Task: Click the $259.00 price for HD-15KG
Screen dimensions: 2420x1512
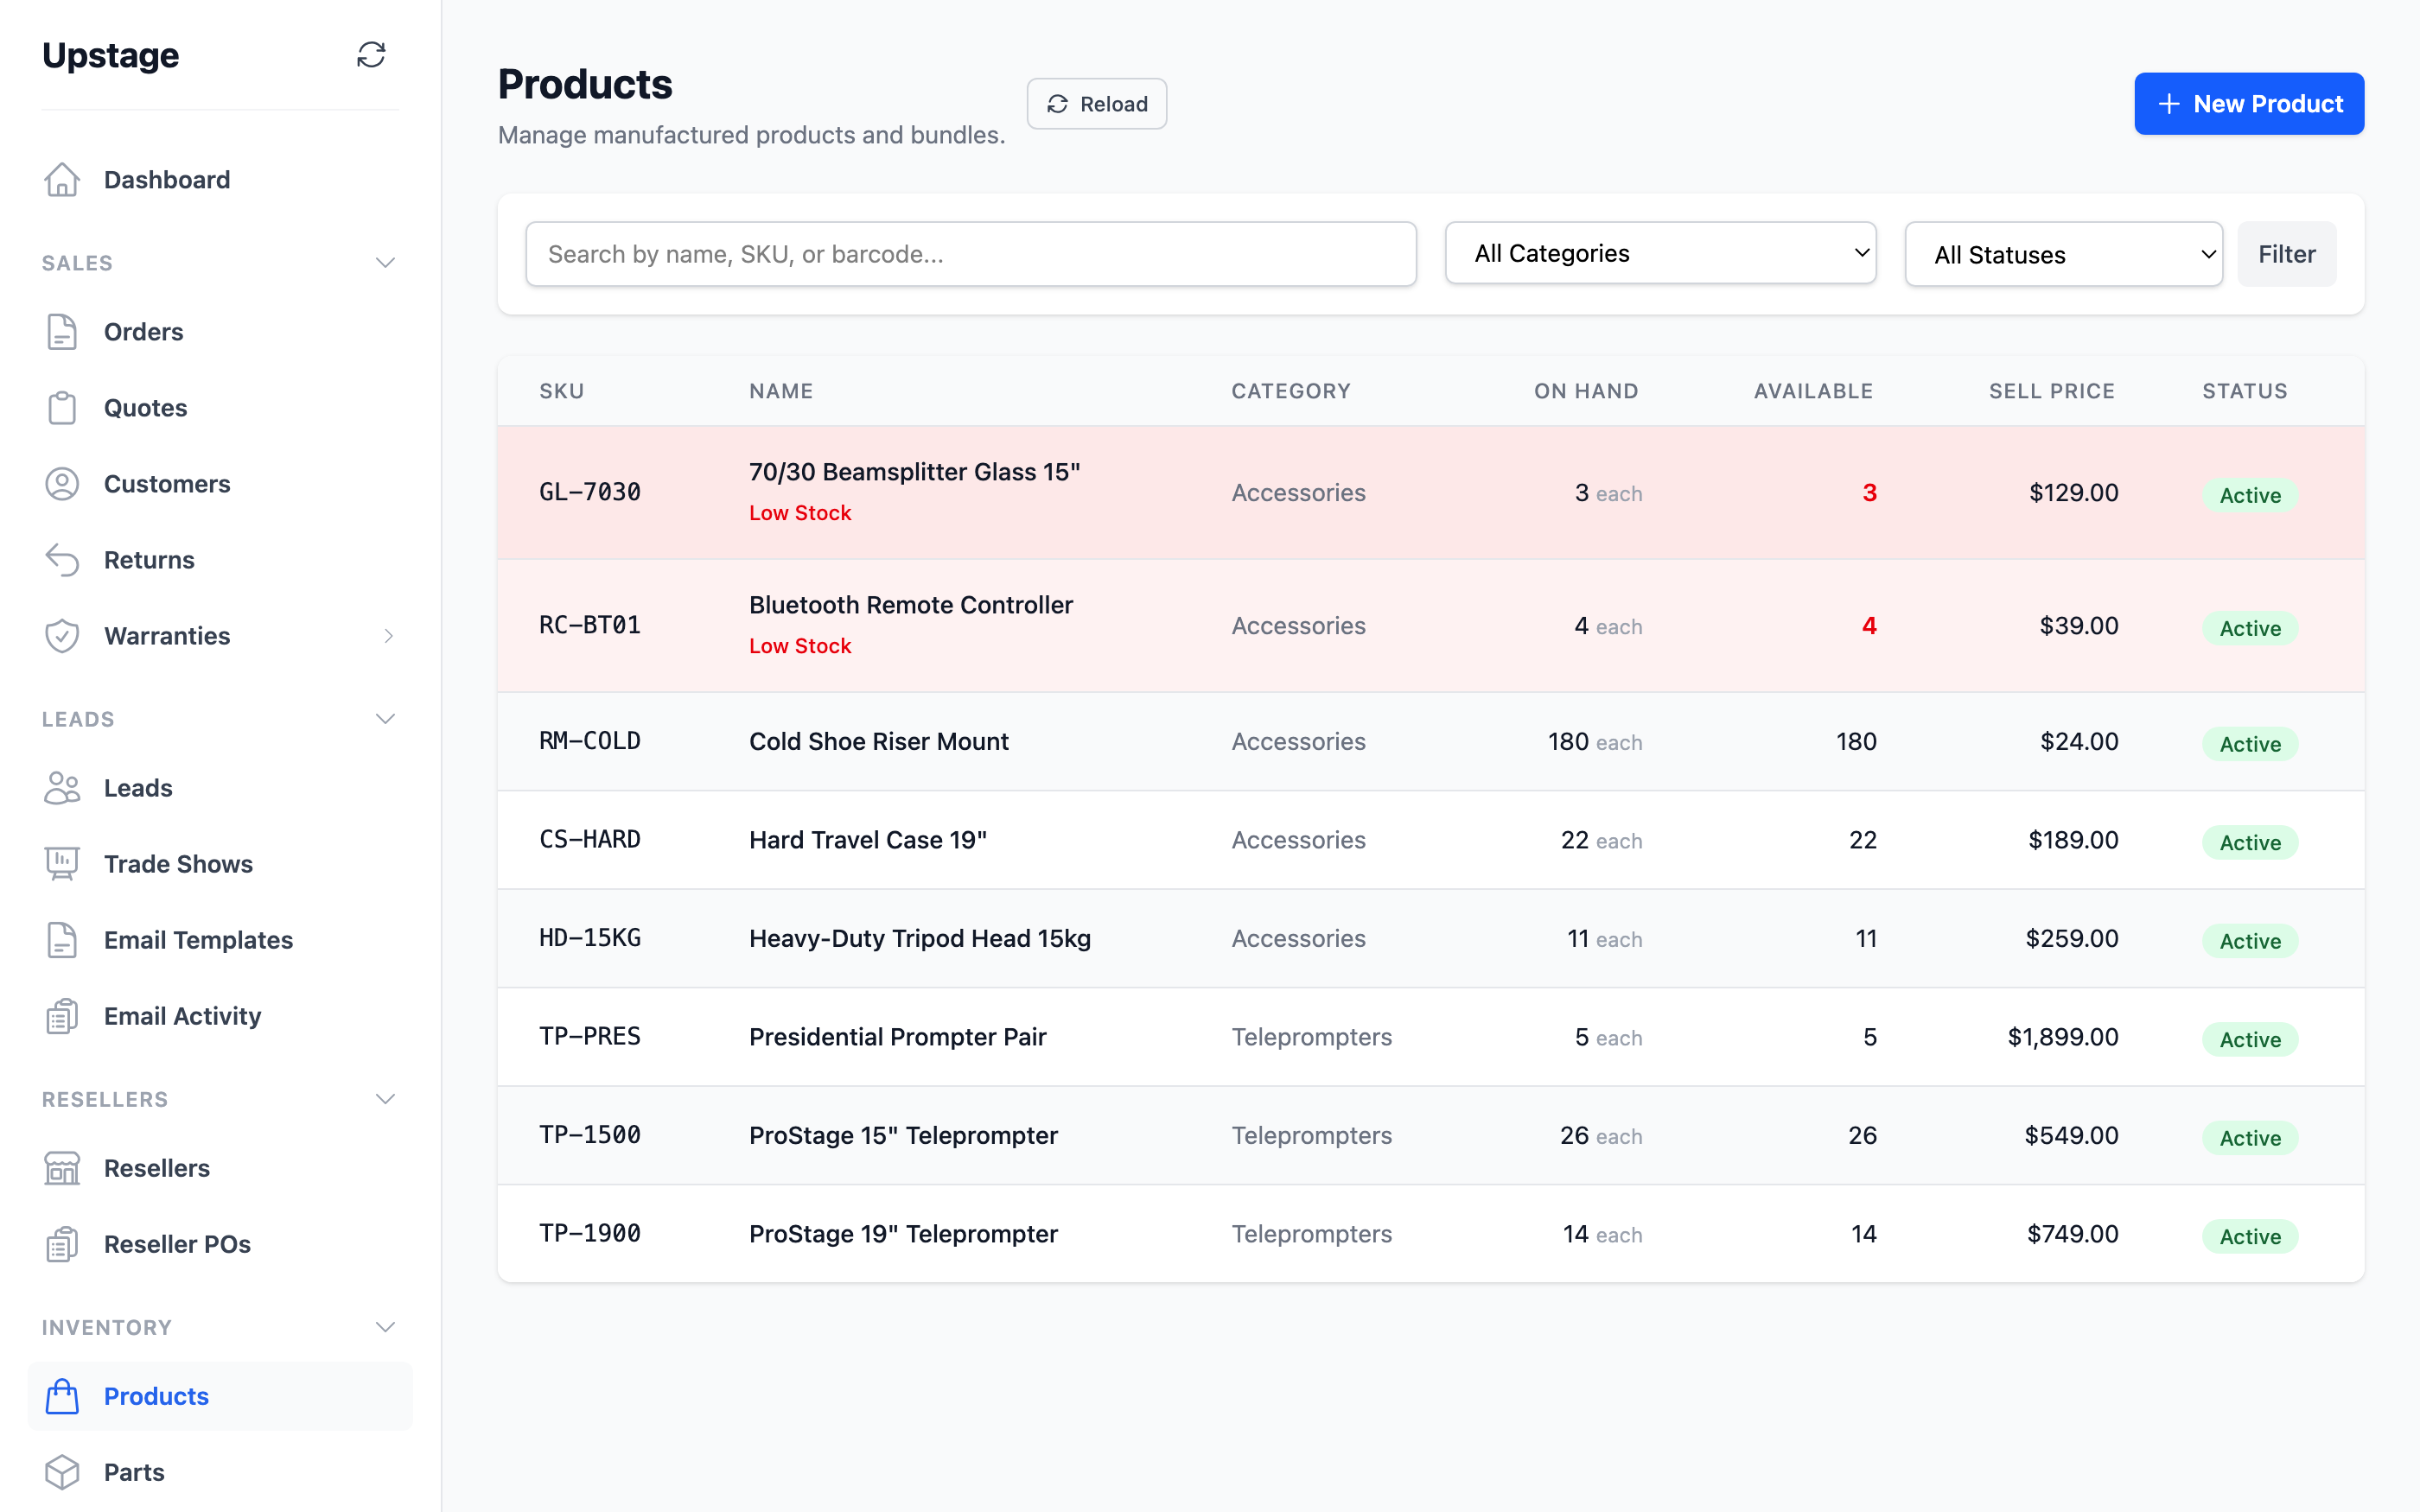Action: pos(2071,938)
